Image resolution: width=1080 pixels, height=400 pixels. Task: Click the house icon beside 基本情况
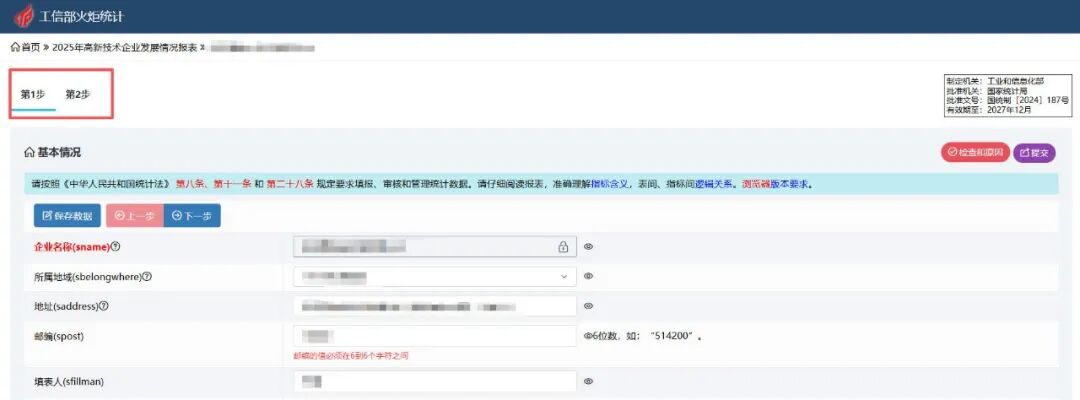[29, 152]
